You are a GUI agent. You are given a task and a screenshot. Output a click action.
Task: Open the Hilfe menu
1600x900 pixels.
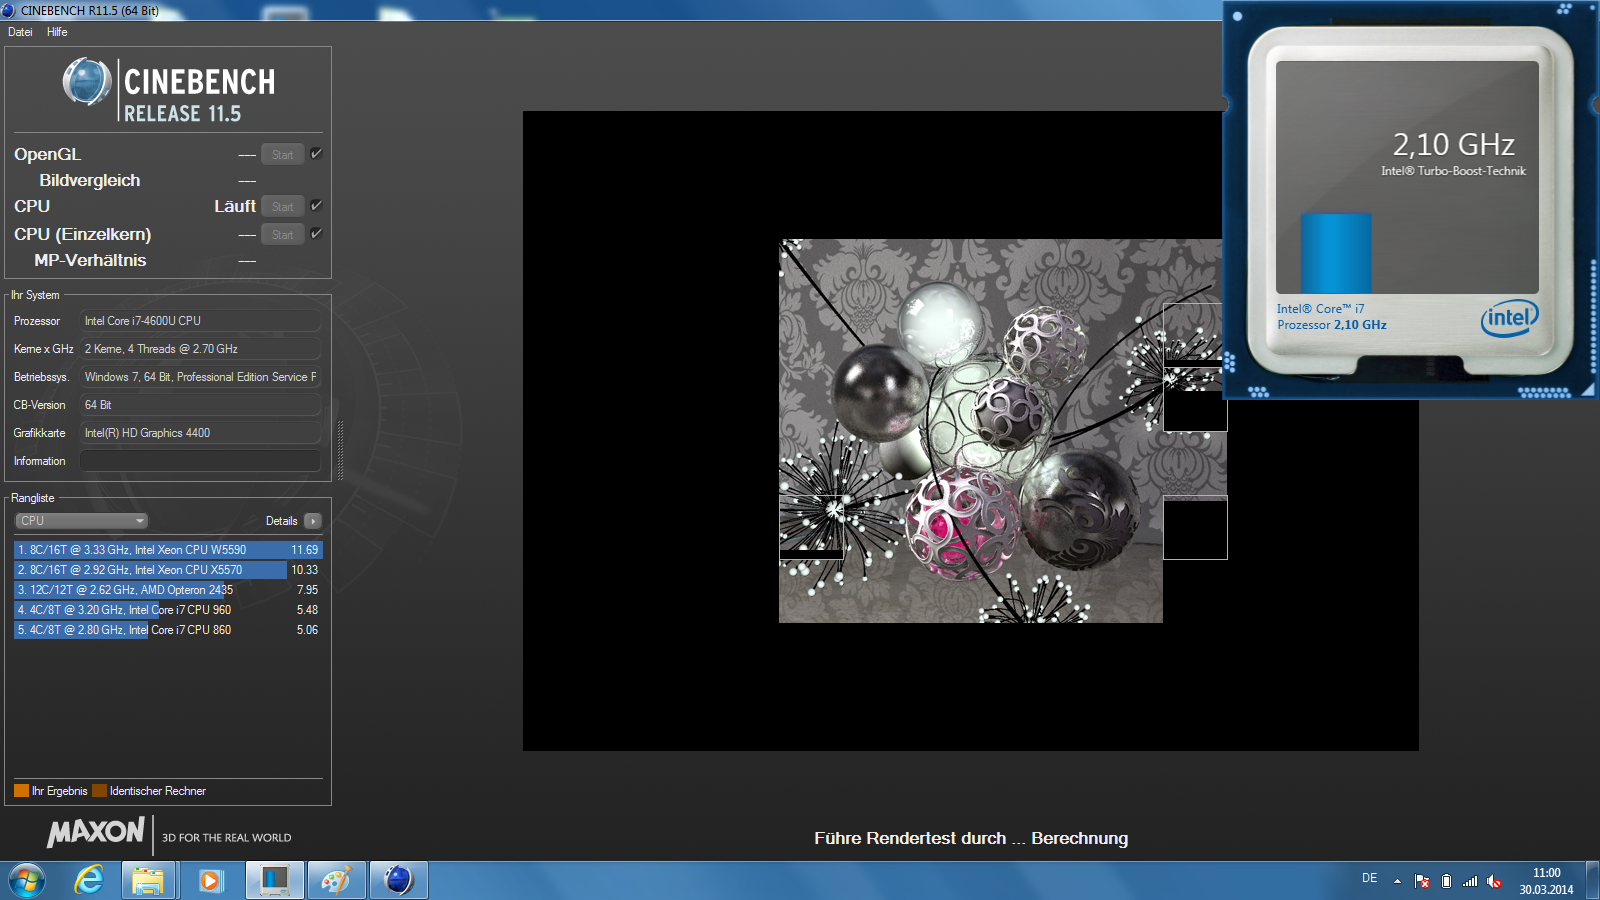57,32
